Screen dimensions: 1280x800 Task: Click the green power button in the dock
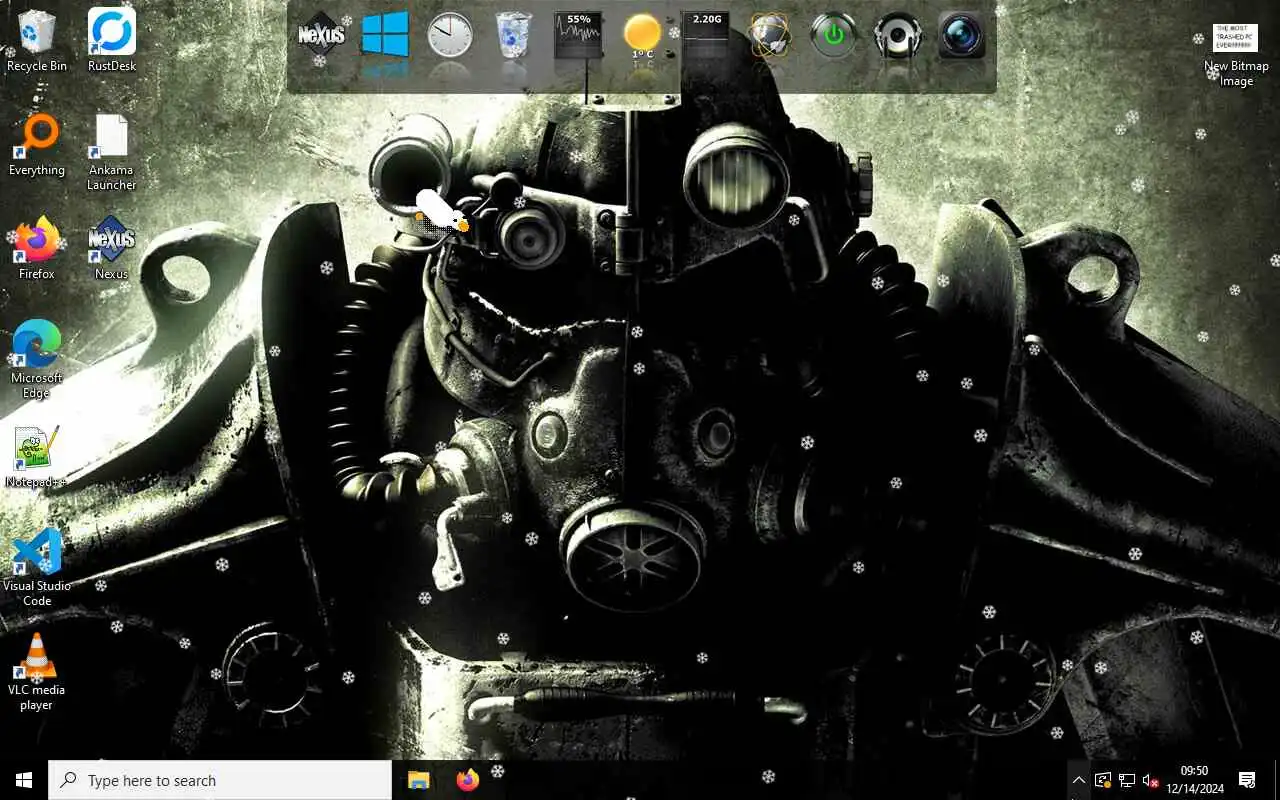click(834, 35)
